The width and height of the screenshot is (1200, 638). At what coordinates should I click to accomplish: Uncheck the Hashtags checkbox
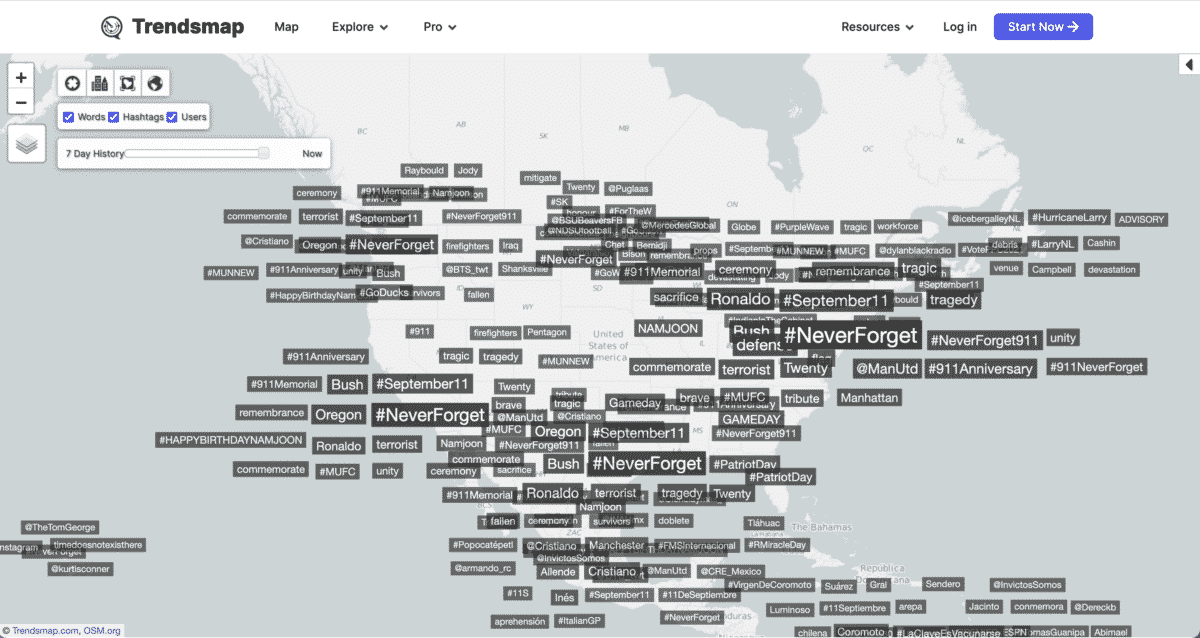114,117
